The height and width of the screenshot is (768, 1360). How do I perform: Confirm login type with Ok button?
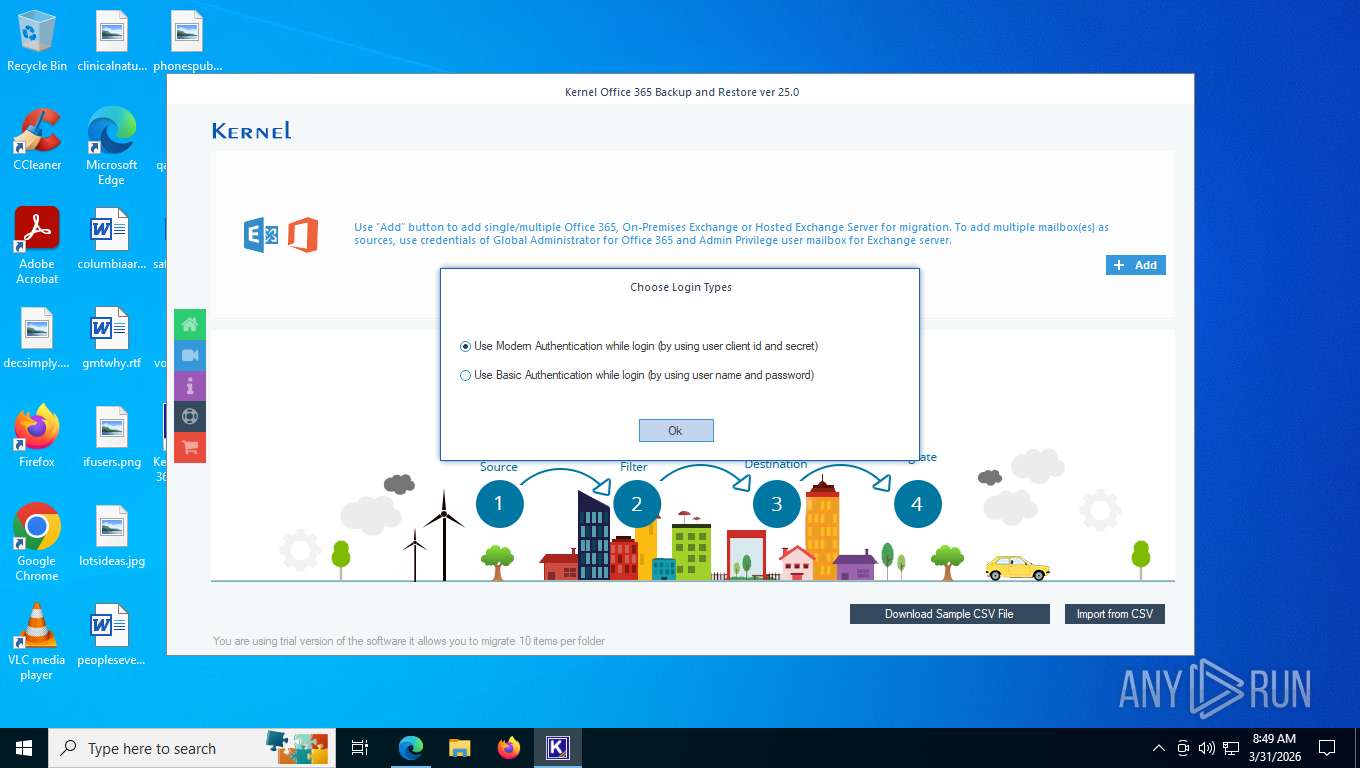[x=676, y=430]
